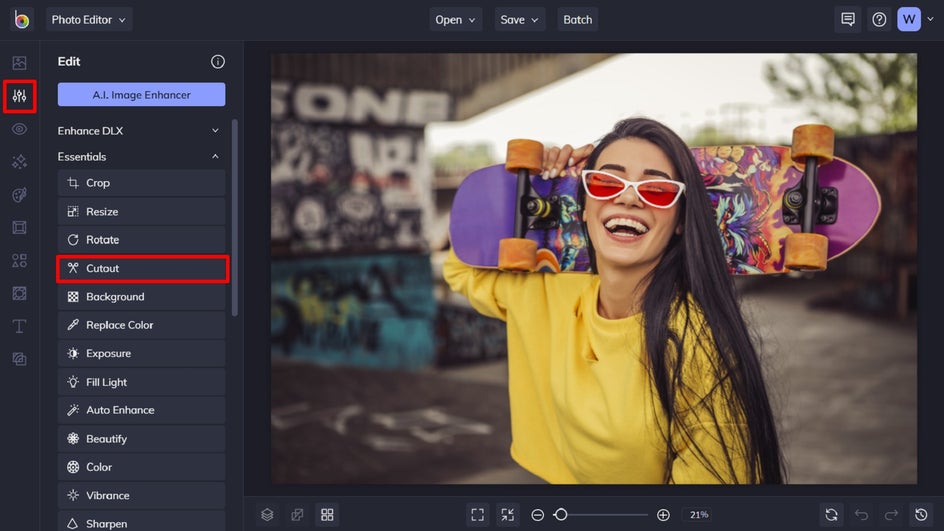This screenshot has height=531, width=944.
Task: Open the Frames section icon
Action: click(19, 228)
